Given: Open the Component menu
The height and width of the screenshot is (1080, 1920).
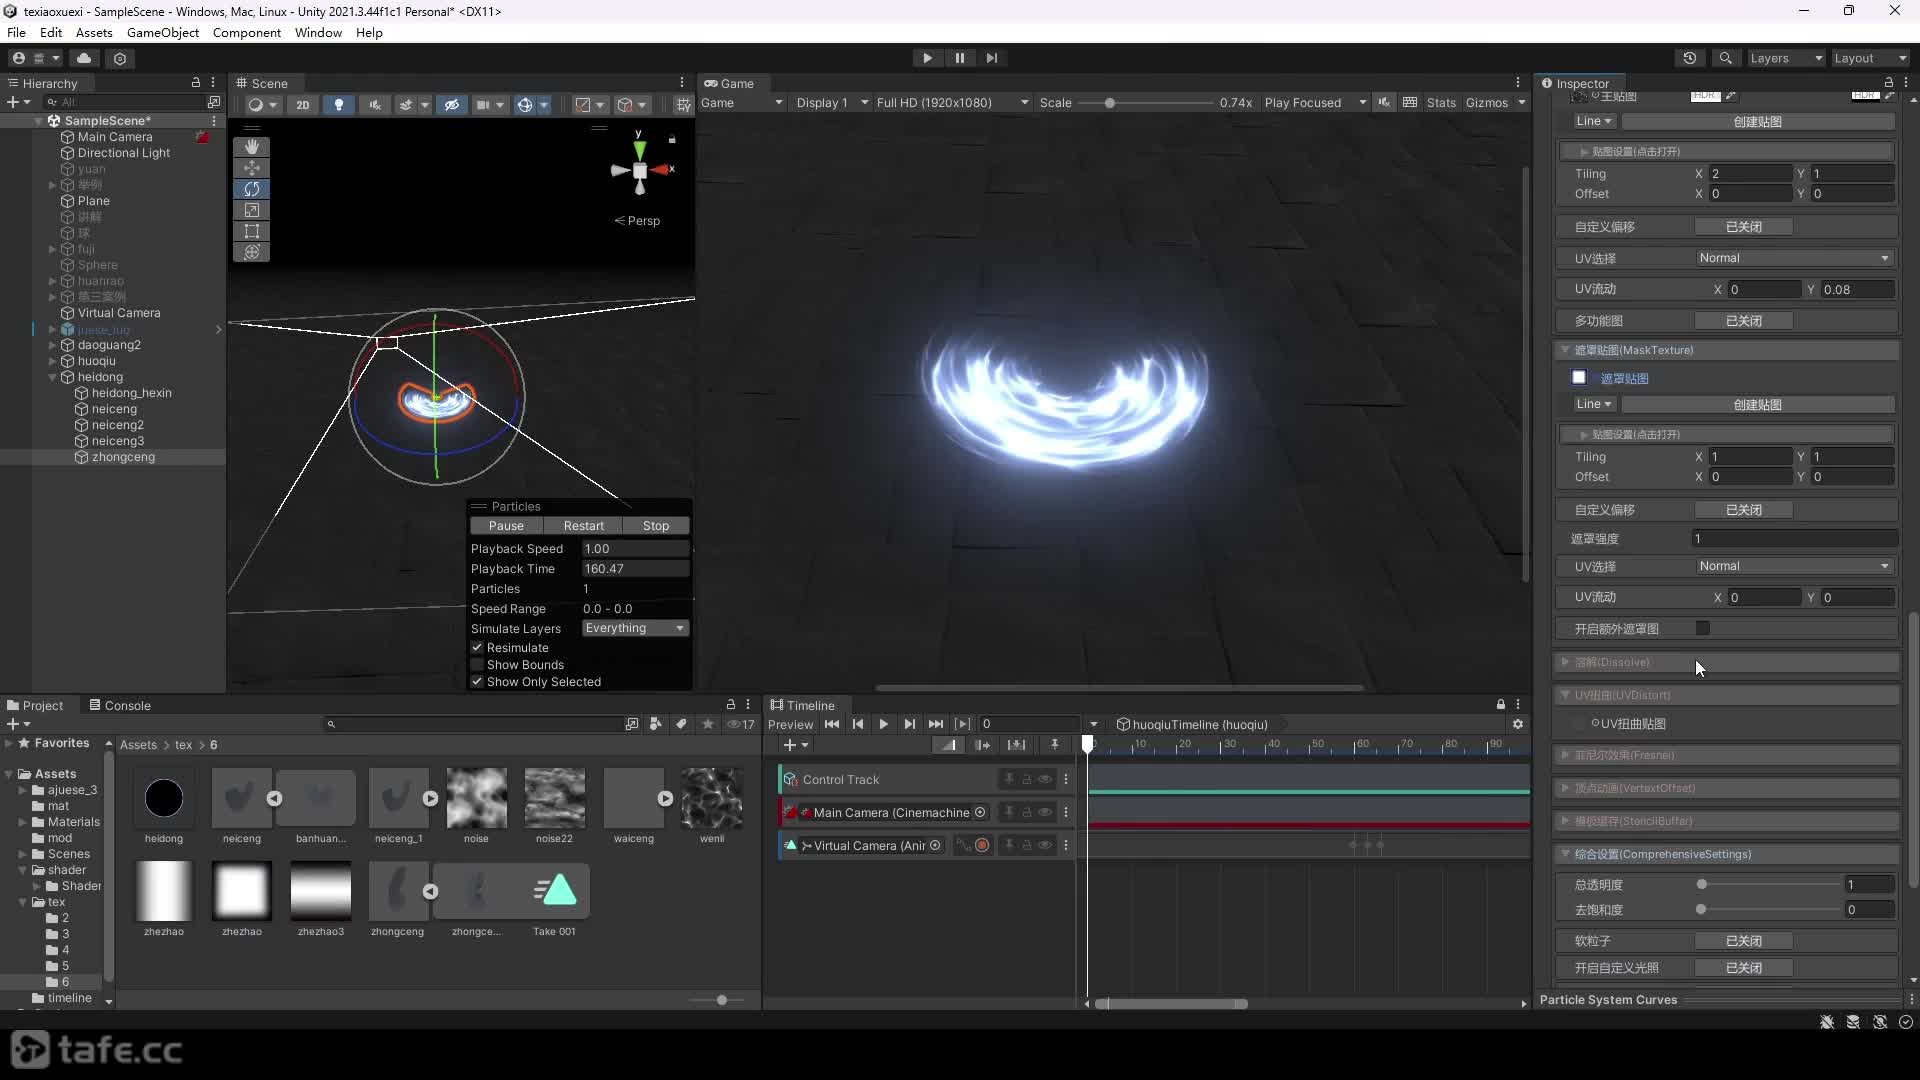Looking at the screenshot, I should (246, 32).
